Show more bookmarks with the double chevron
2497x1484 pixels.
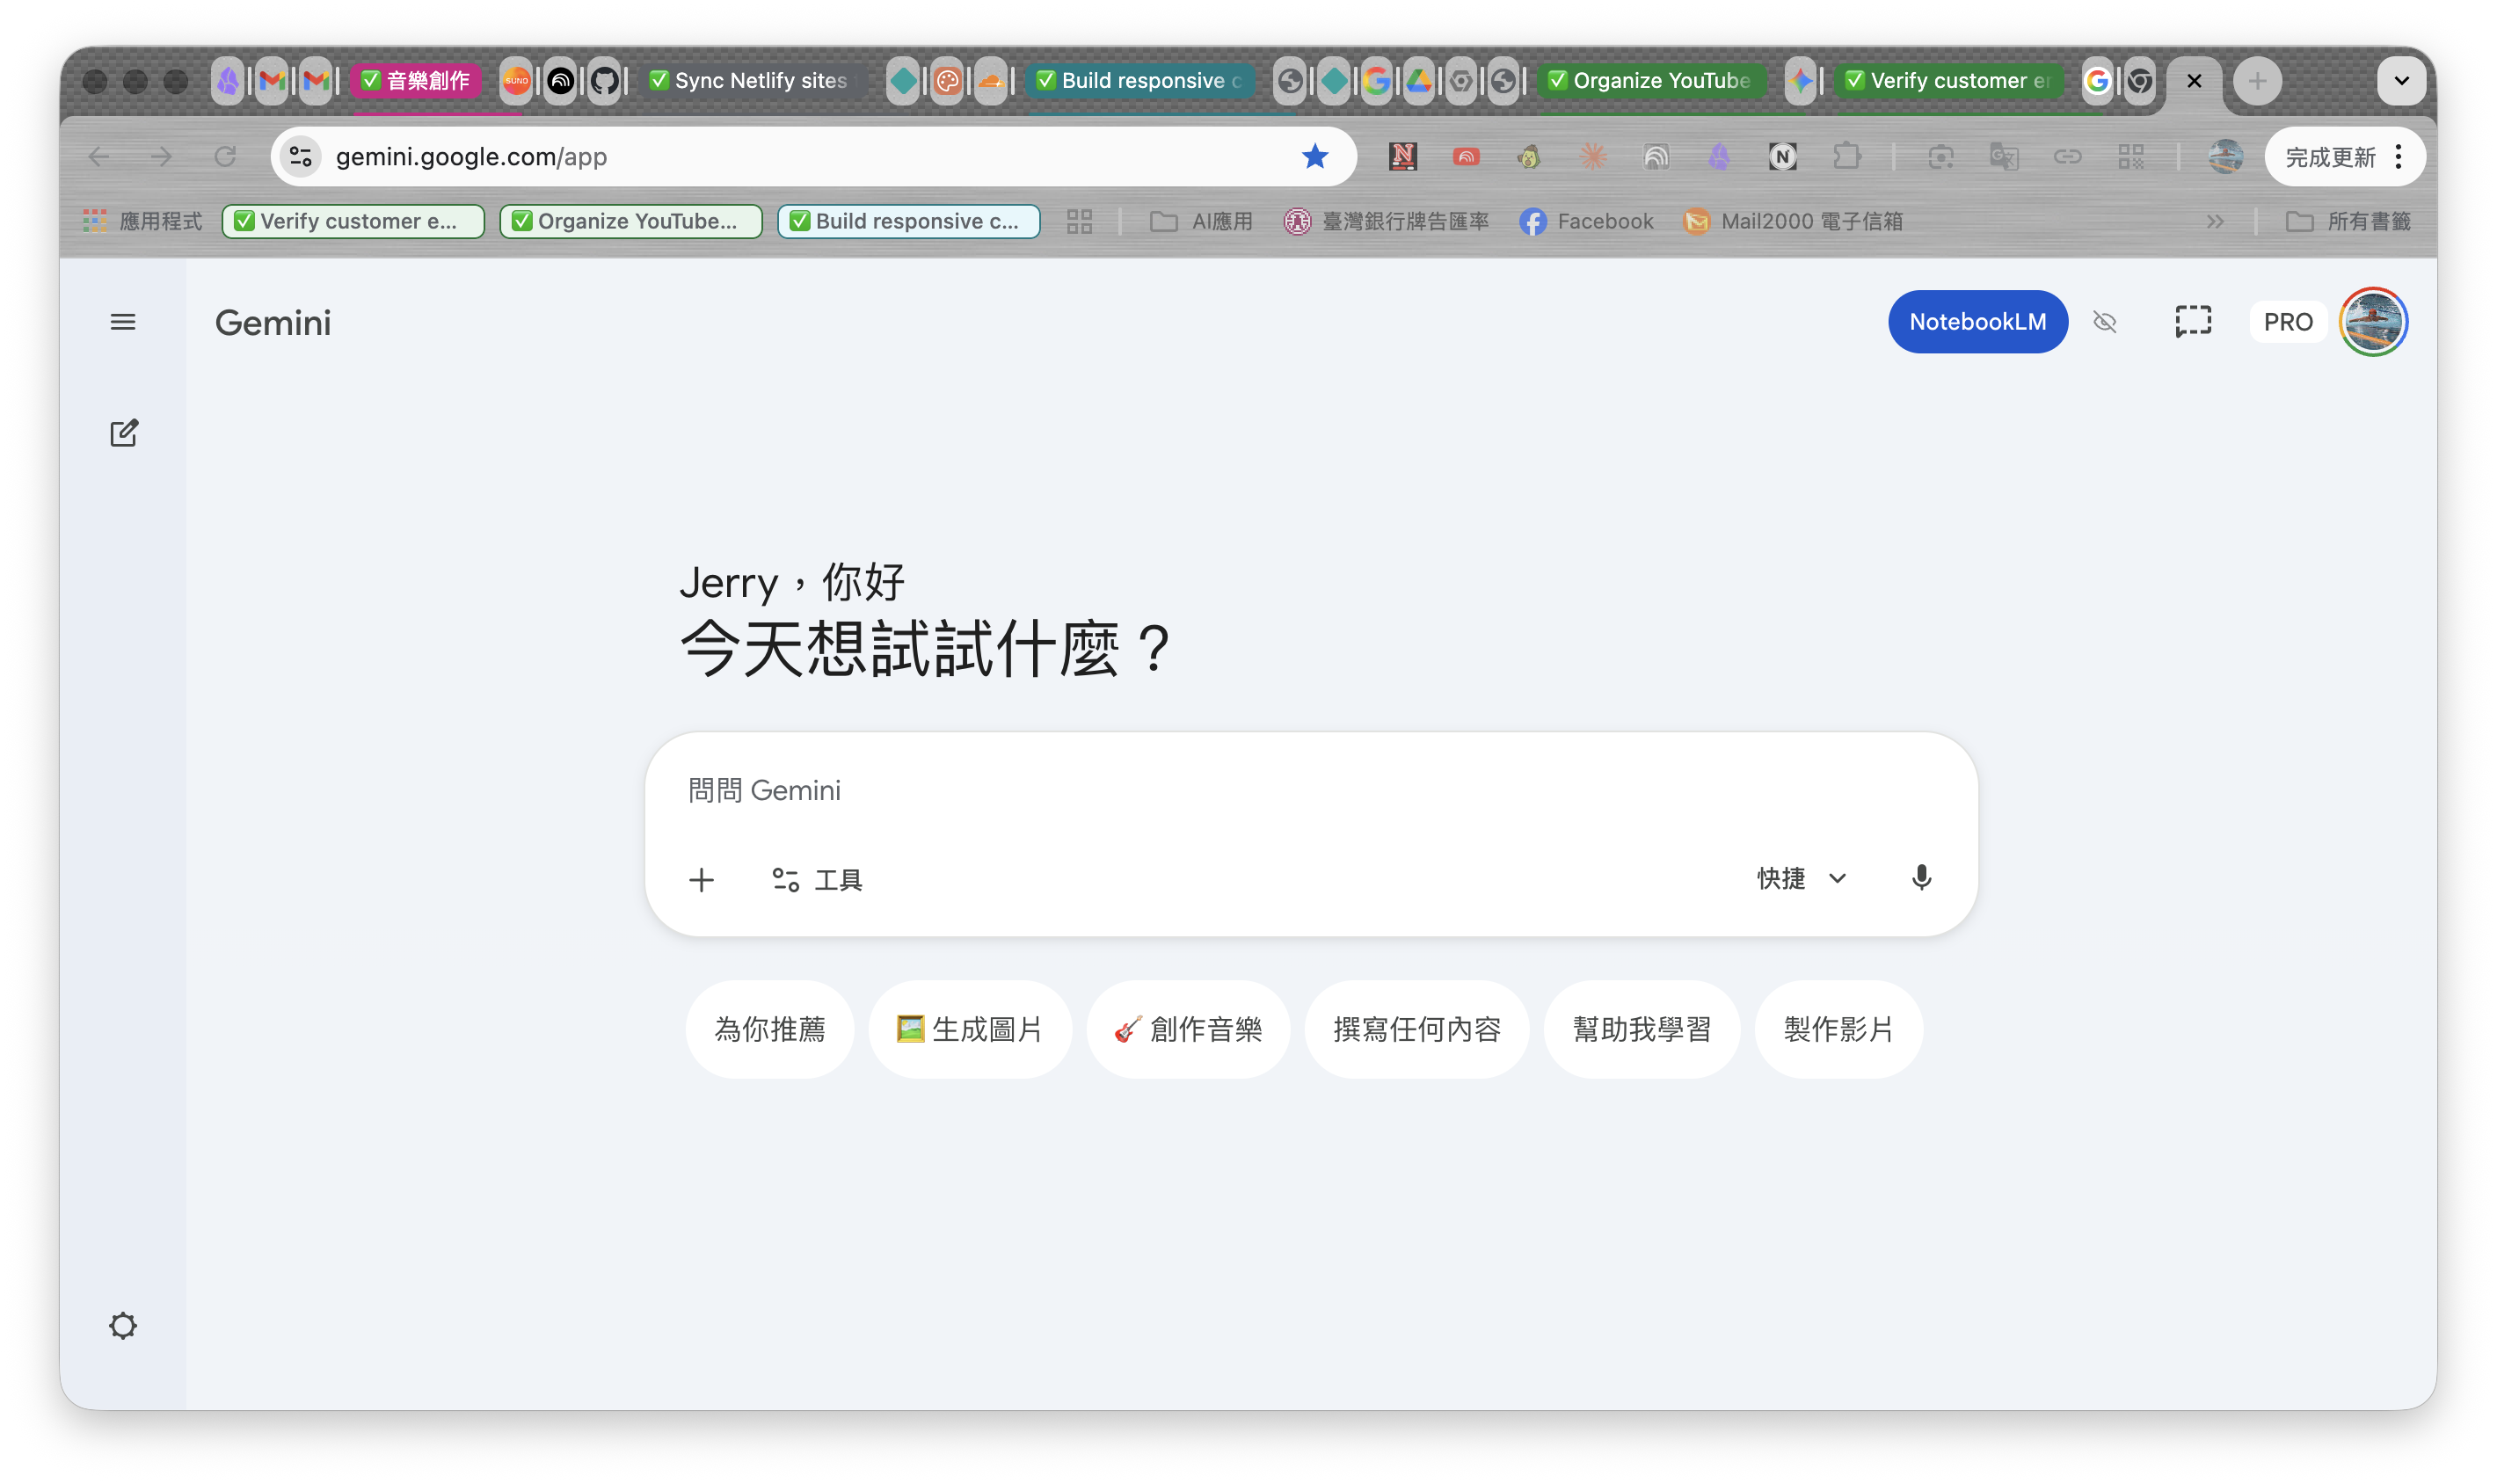coord(2215,221)
